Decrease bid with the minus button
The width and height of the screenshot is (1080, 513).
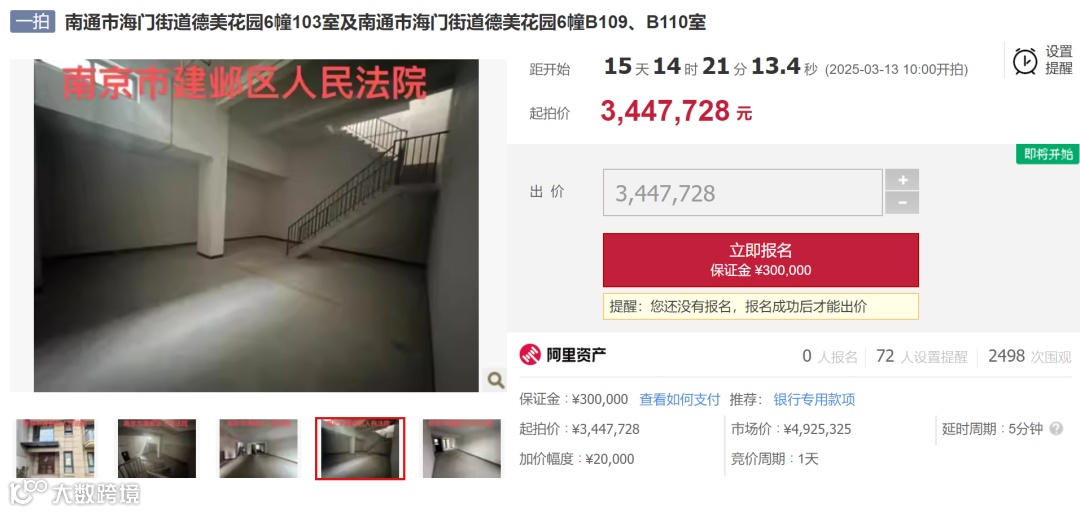(x=902, y=203)
